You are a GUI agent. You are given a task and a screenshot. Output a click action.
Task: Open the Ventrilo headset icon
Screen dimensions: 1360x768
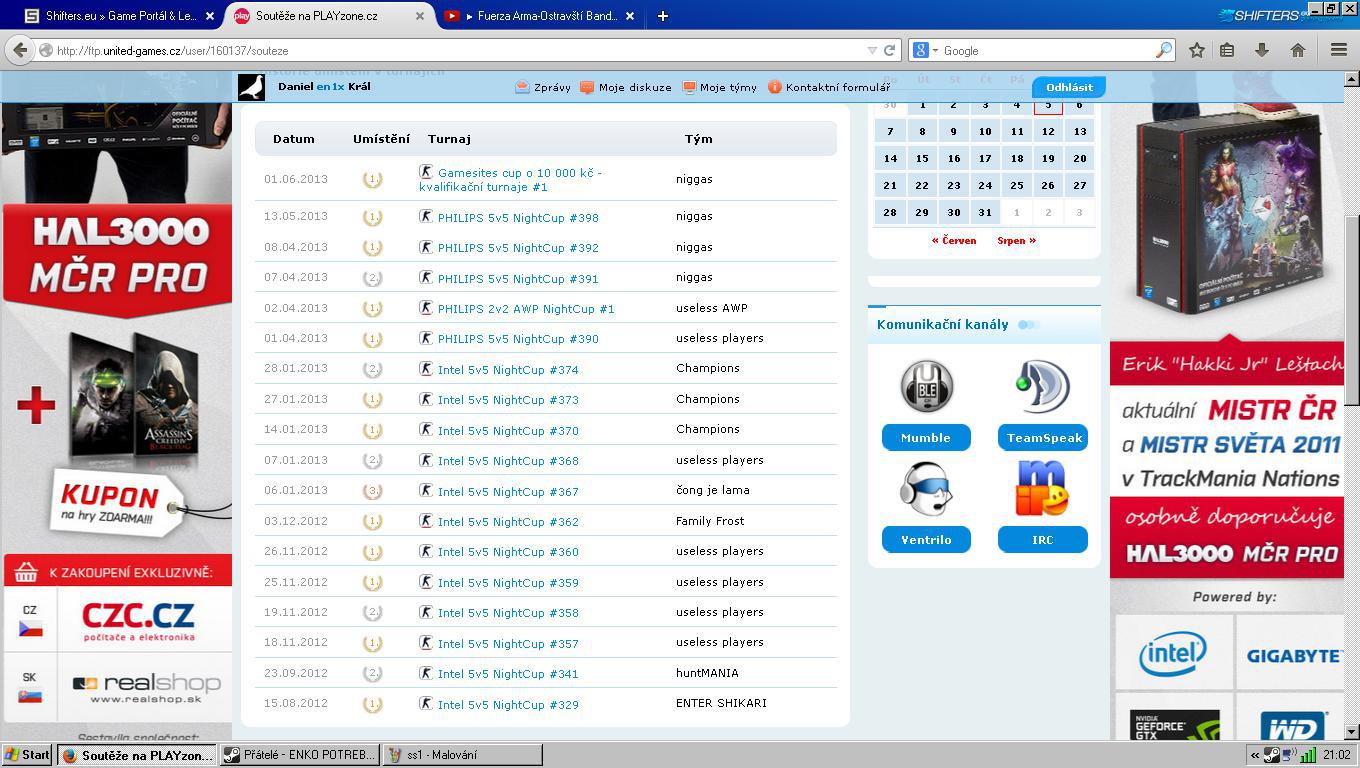pyautogui.click(x=926, y=489)
